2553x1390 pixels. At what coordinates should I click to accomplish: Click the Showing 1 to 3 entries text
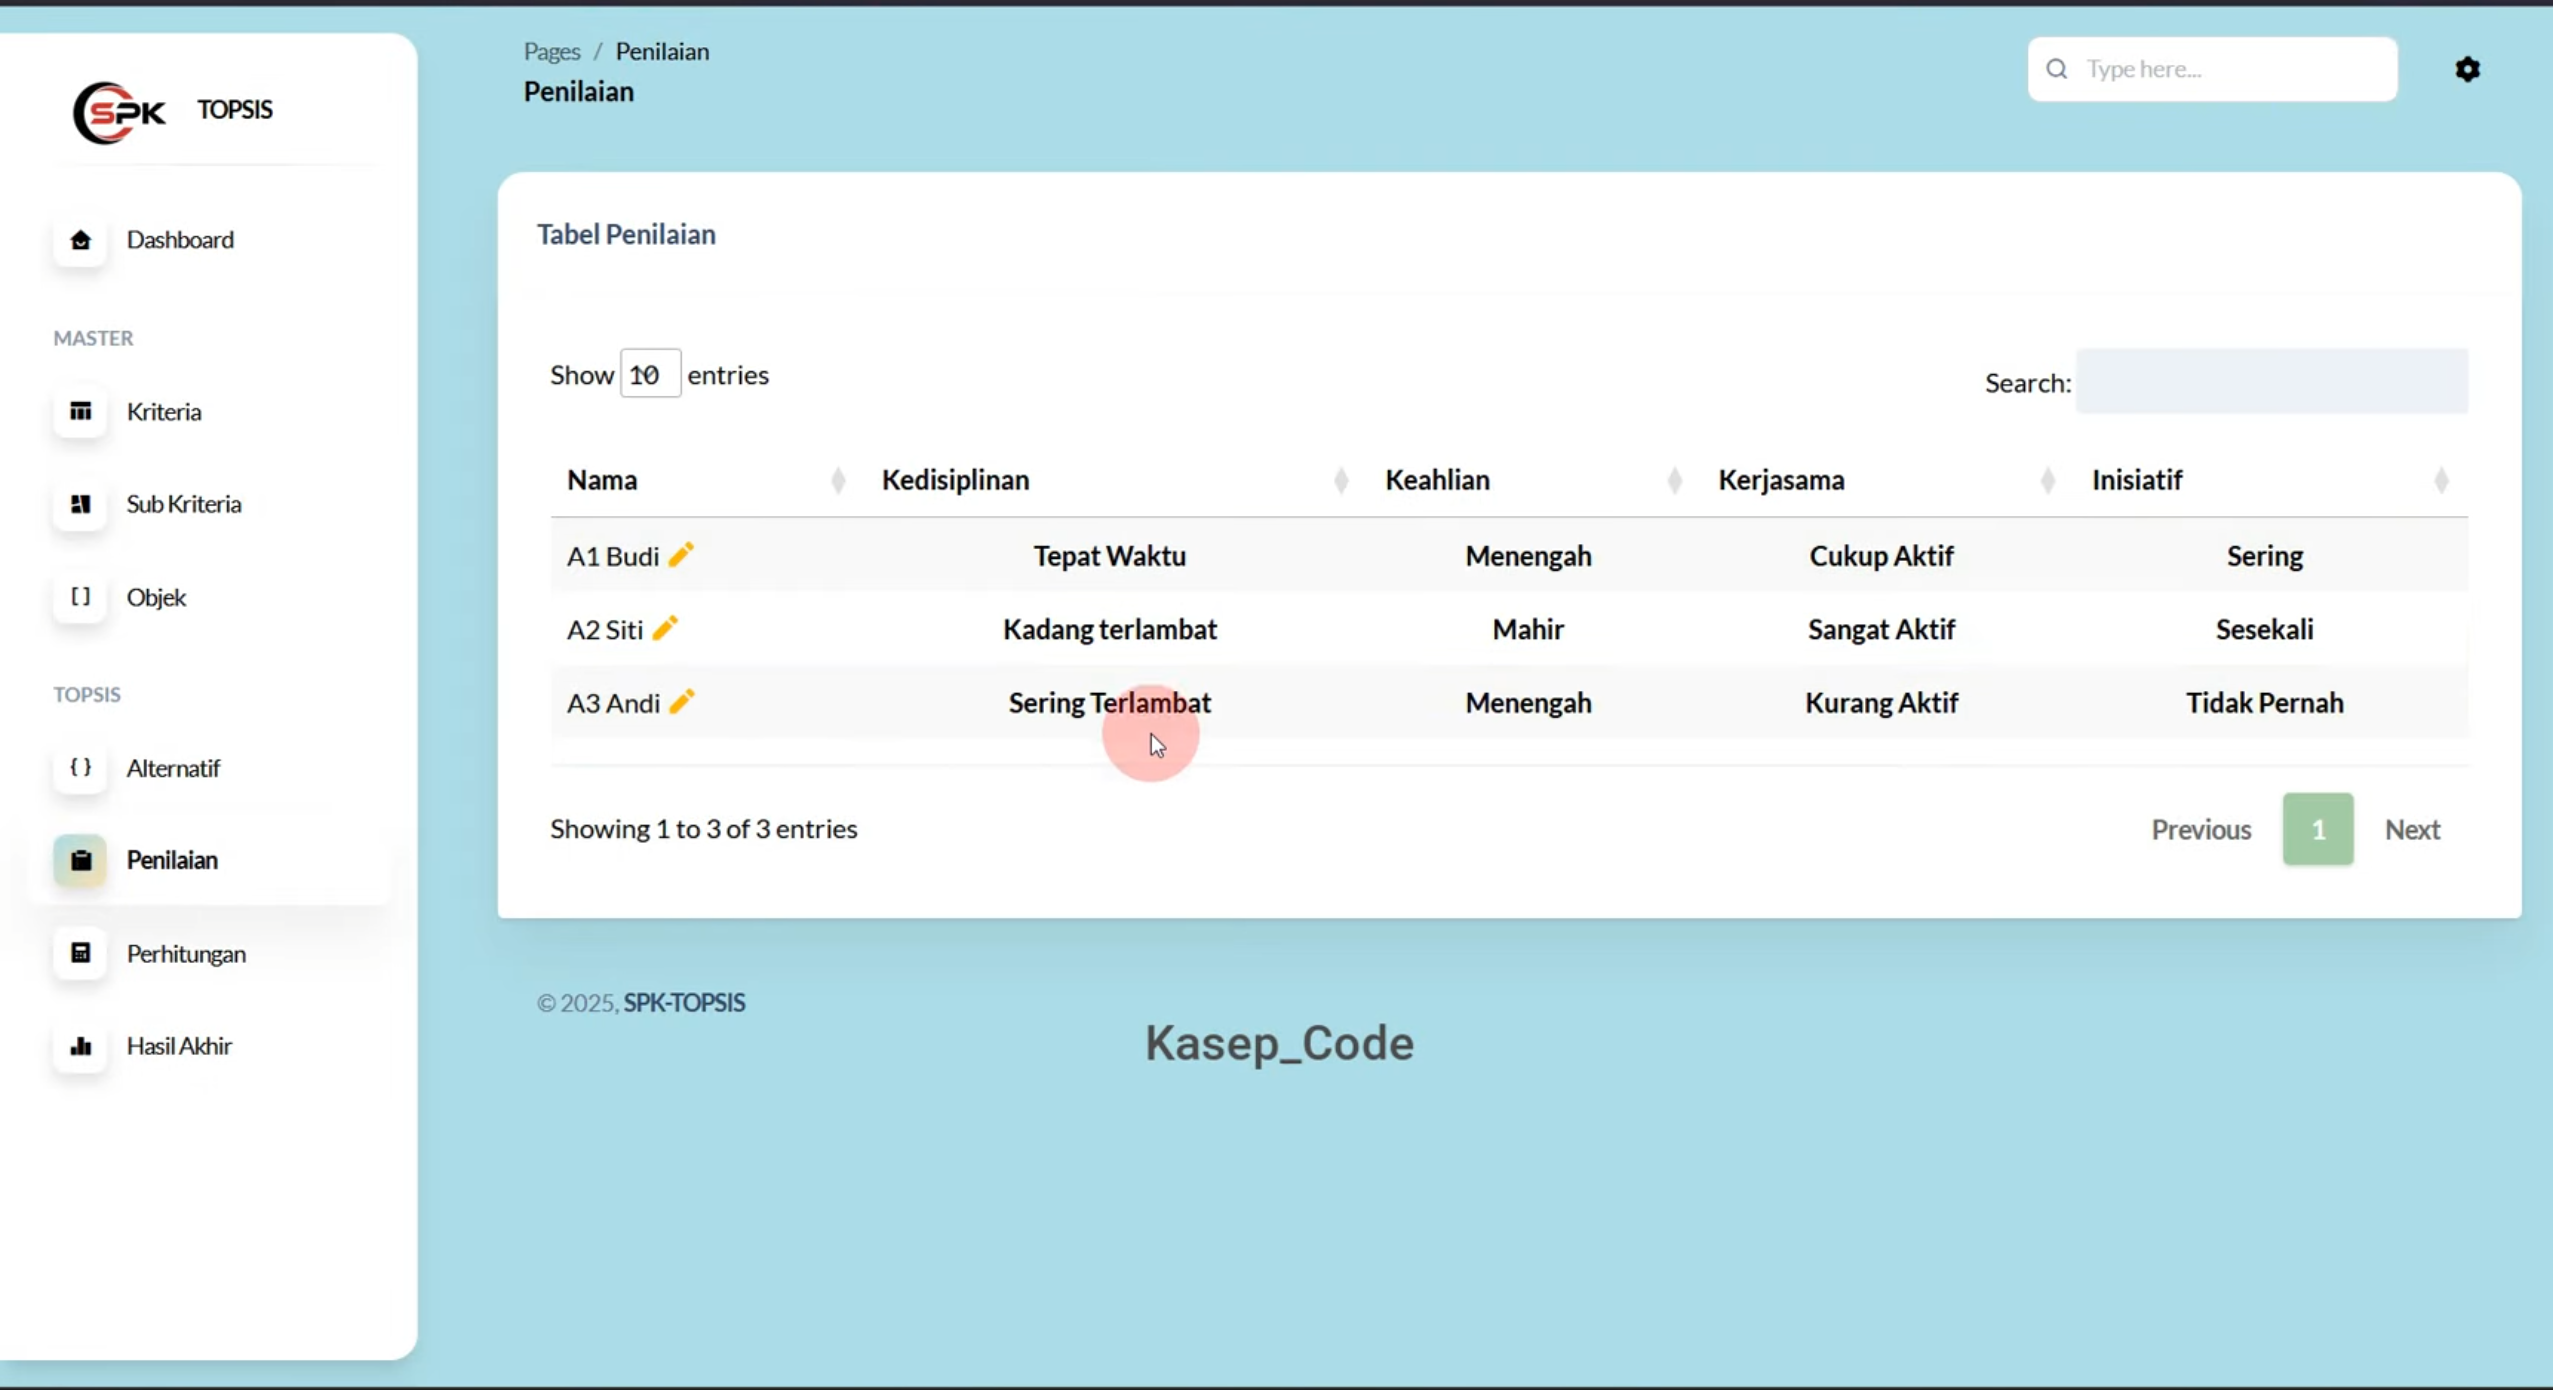click(703, 829)
